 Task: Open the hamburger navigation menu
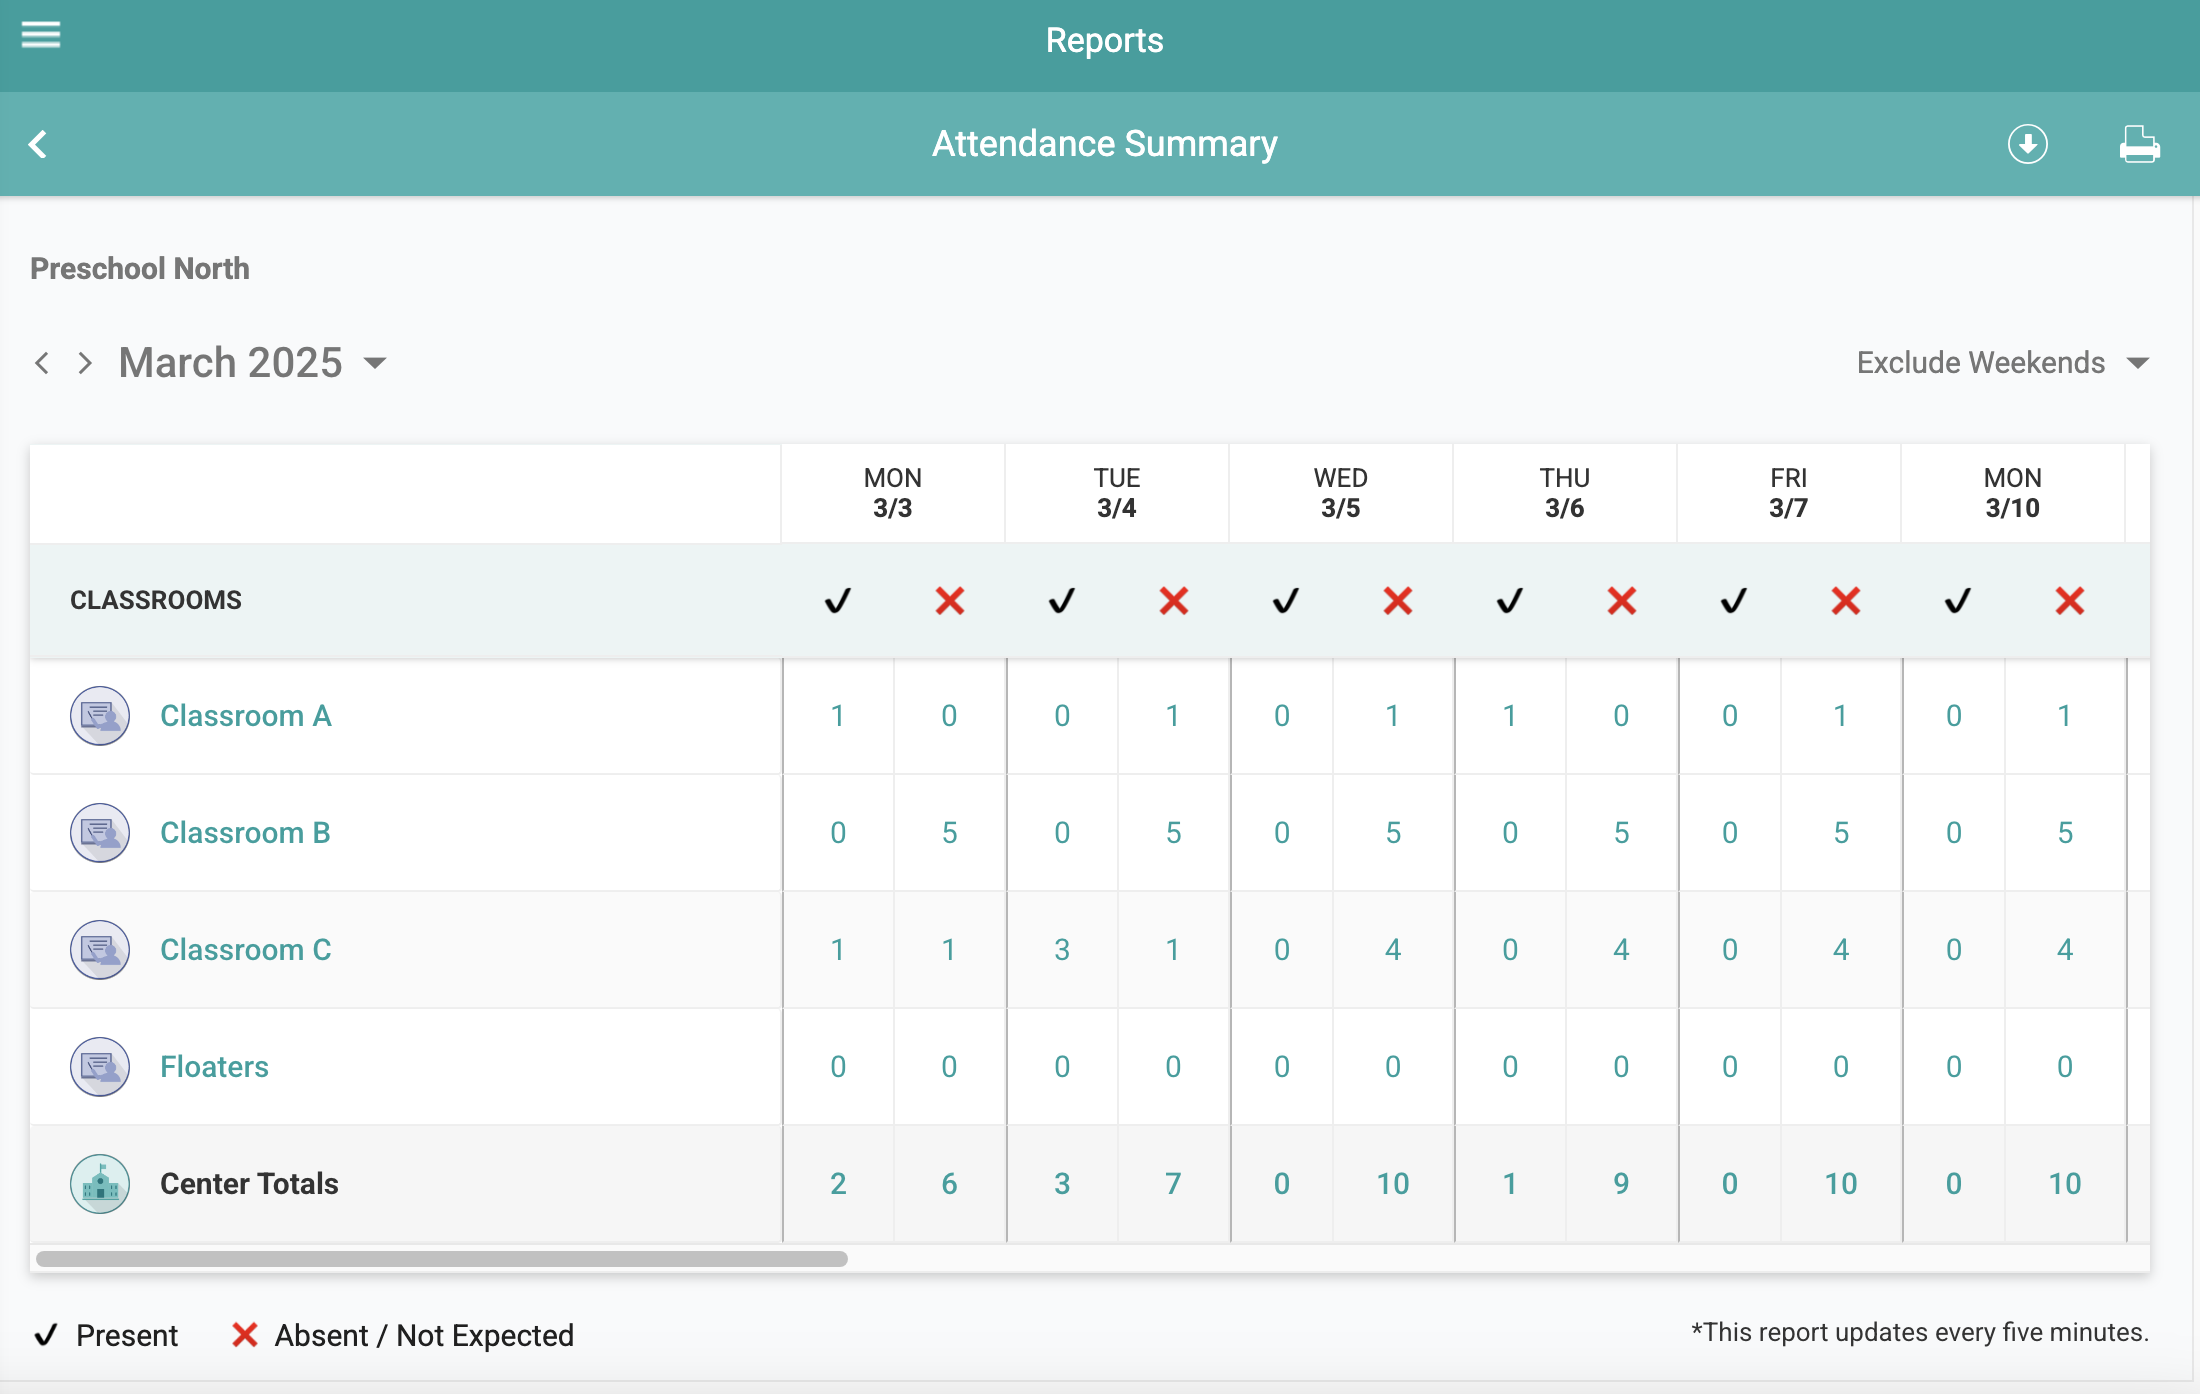tap(41, 35)
